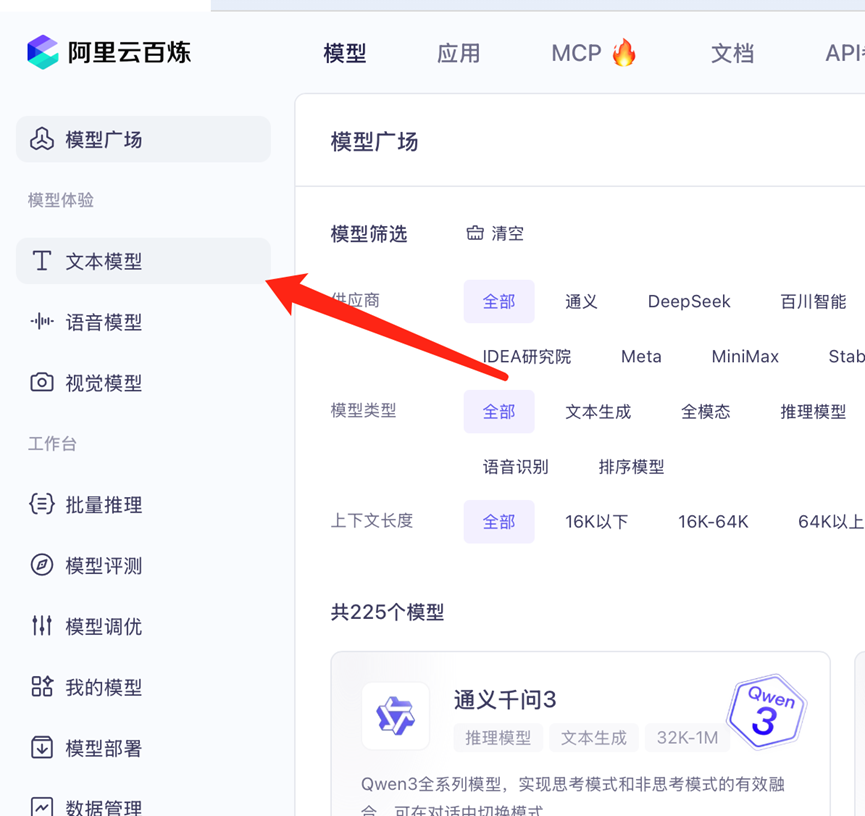Filter model type by 排序模型

tap(631, 467)
